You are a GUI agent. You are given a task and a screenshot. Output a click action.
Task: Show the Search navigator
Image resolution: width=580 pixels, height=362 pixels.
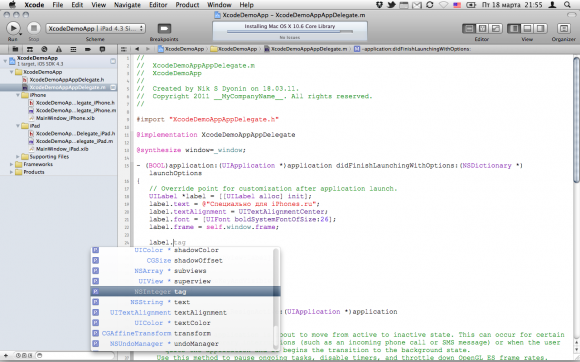click(x=44, y=49)
